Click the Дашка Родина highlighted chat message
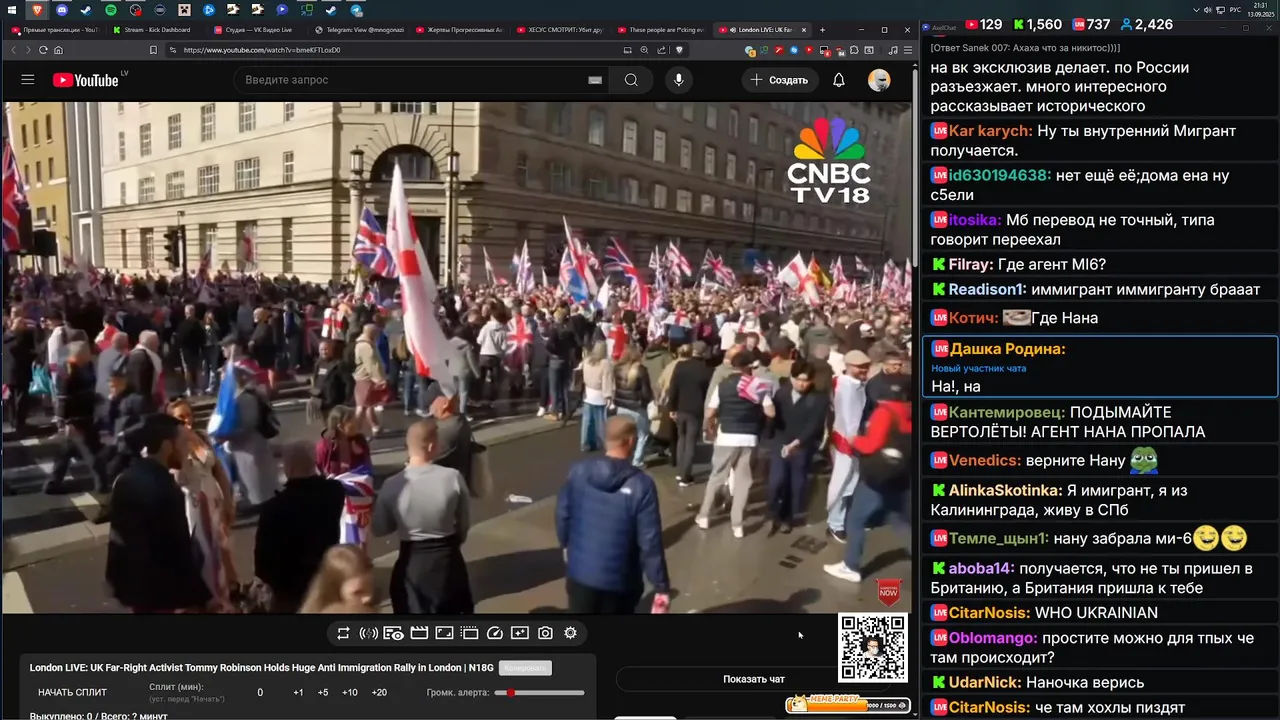This screenshot has height=720, width=1280. 1100,367
